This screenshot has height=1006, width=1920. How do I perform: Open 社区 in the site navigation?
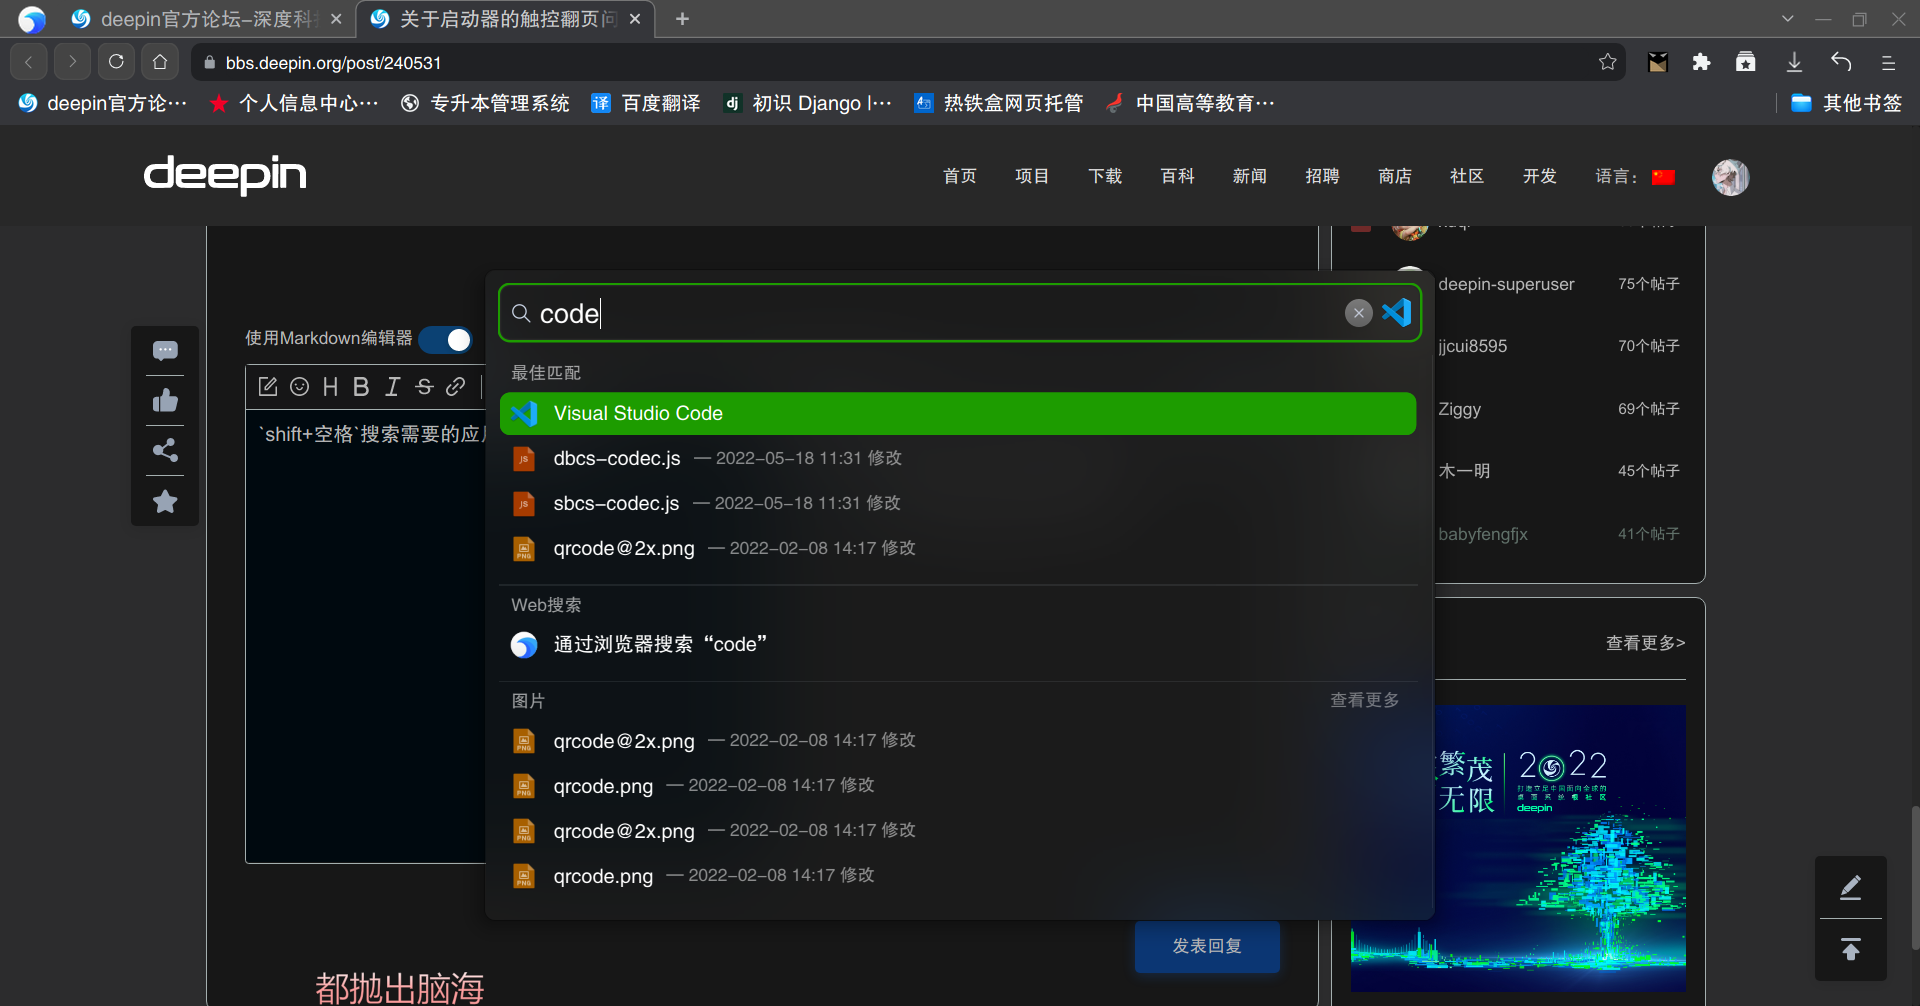[x=1467, y=177]
